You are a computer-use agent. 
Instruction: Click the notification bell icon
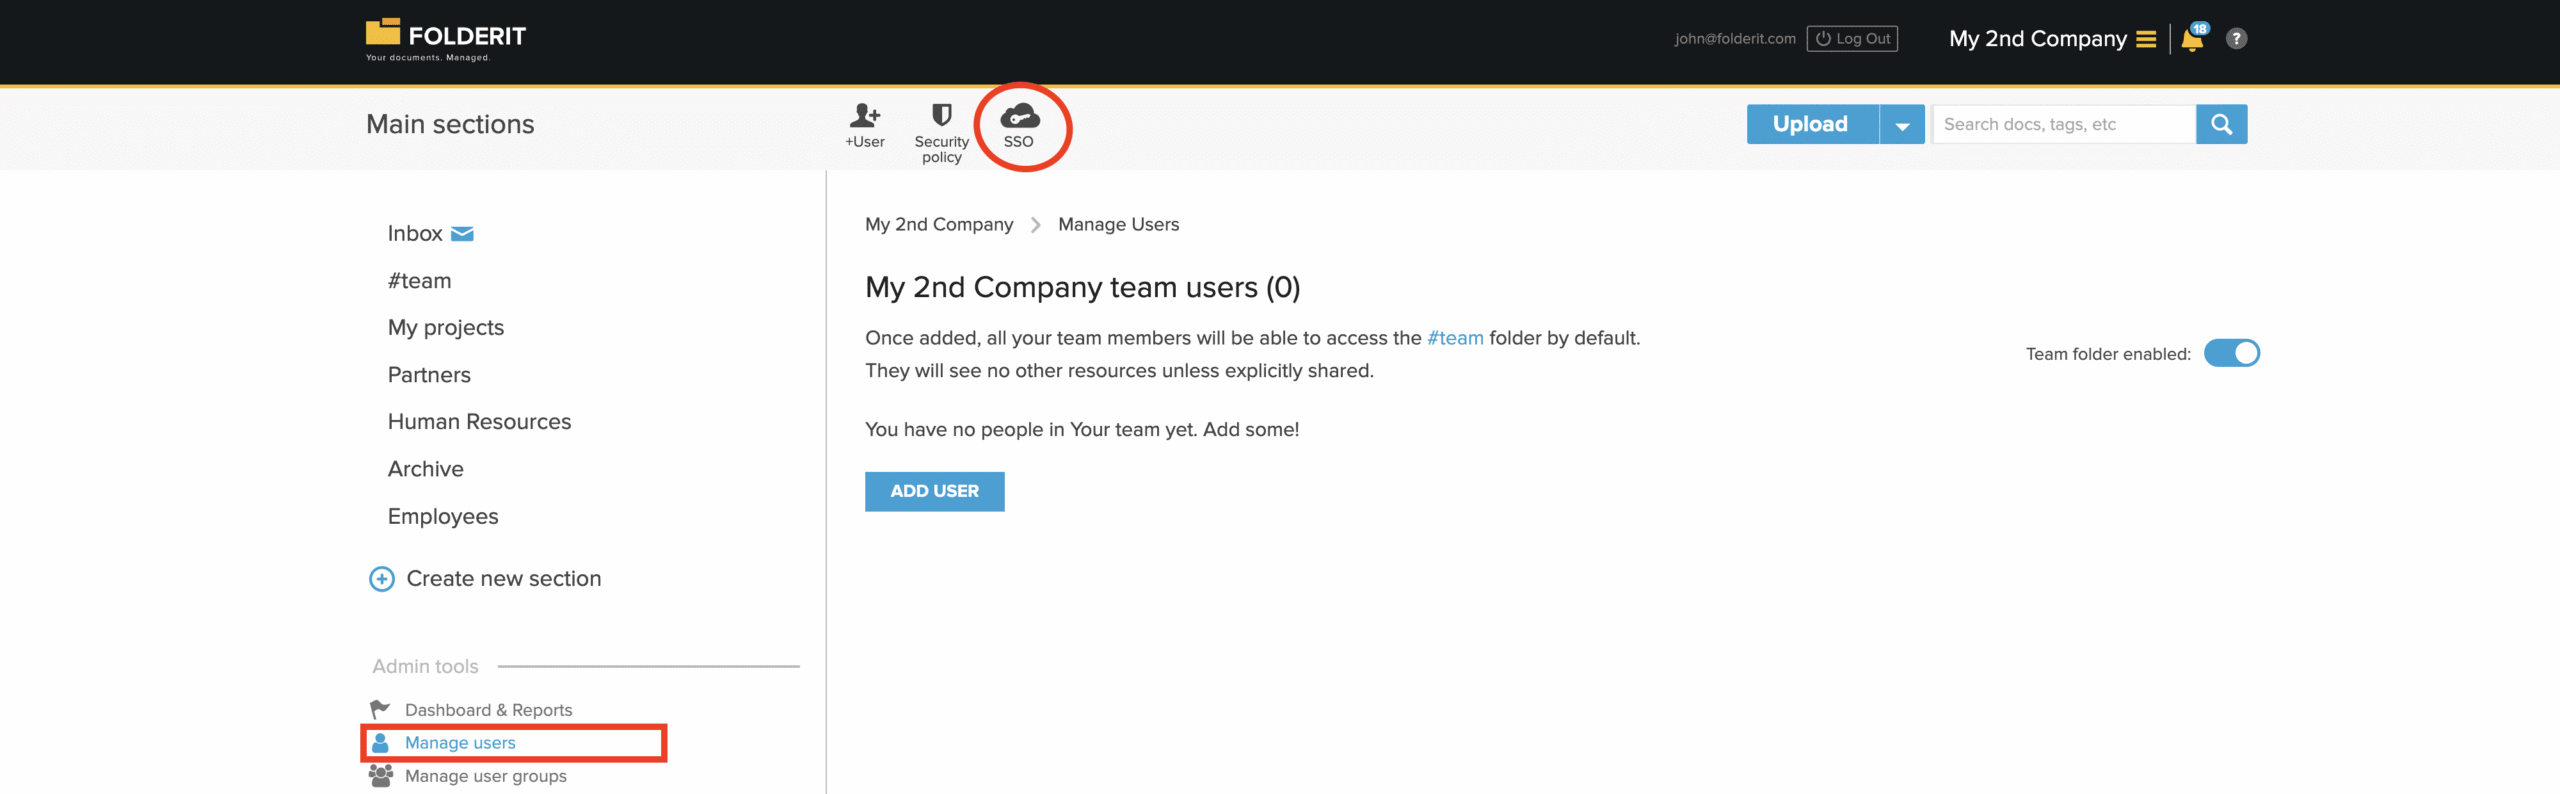click(x=2192, y=39)
